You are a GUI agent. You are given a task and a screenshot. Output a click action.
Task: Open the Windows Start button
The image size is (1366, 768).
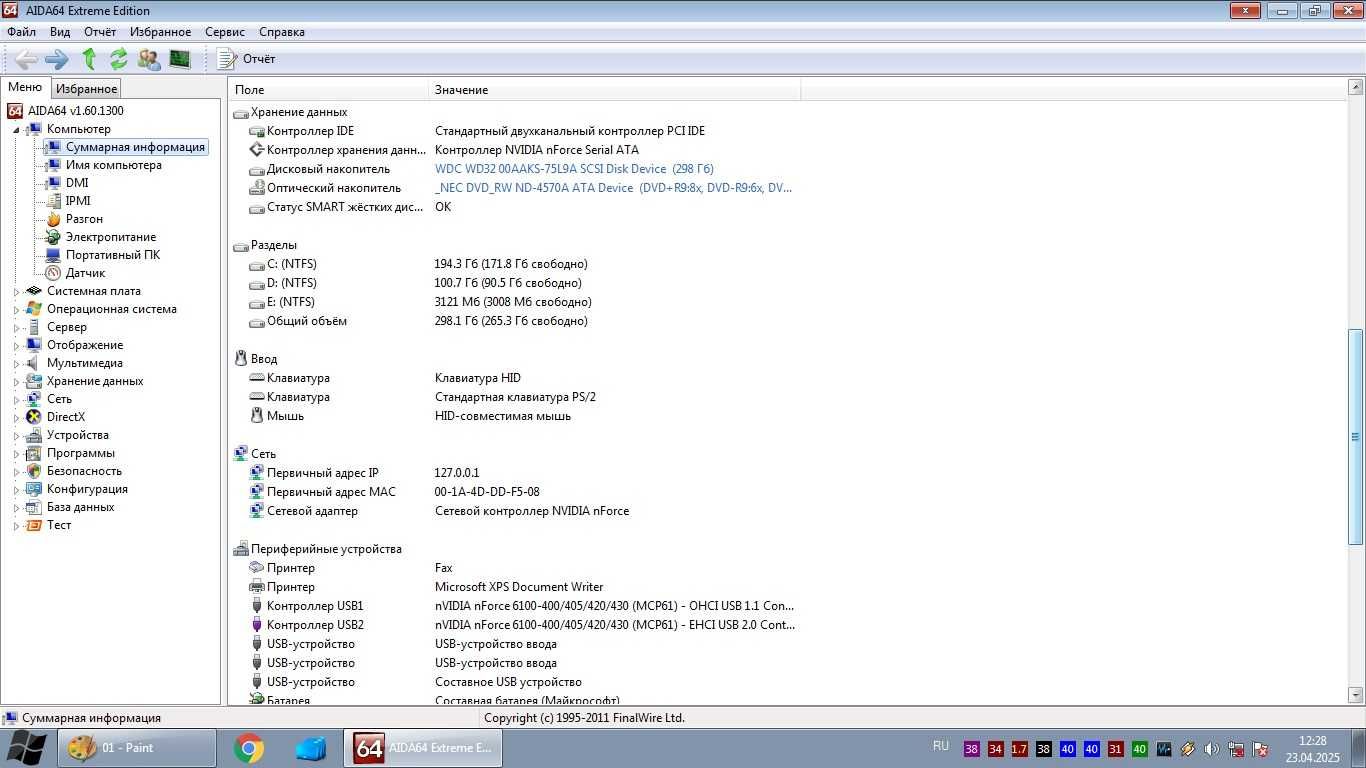click(x=26, y=748)
